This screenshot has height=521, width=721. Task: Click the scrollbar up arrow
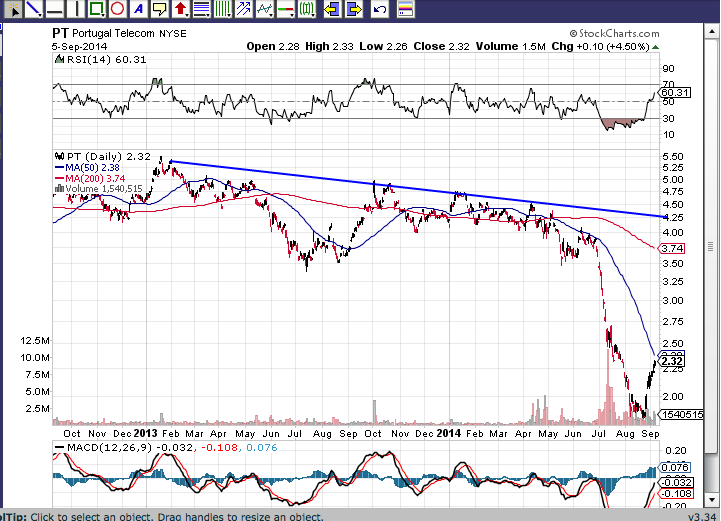(x=710, y=32)
